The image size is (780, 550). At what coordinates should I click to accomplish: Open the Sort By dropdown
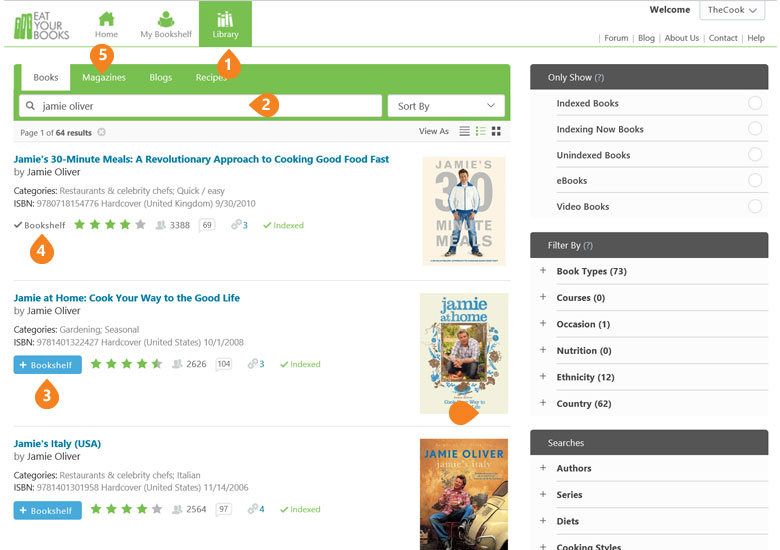click(x=446, y=106)
